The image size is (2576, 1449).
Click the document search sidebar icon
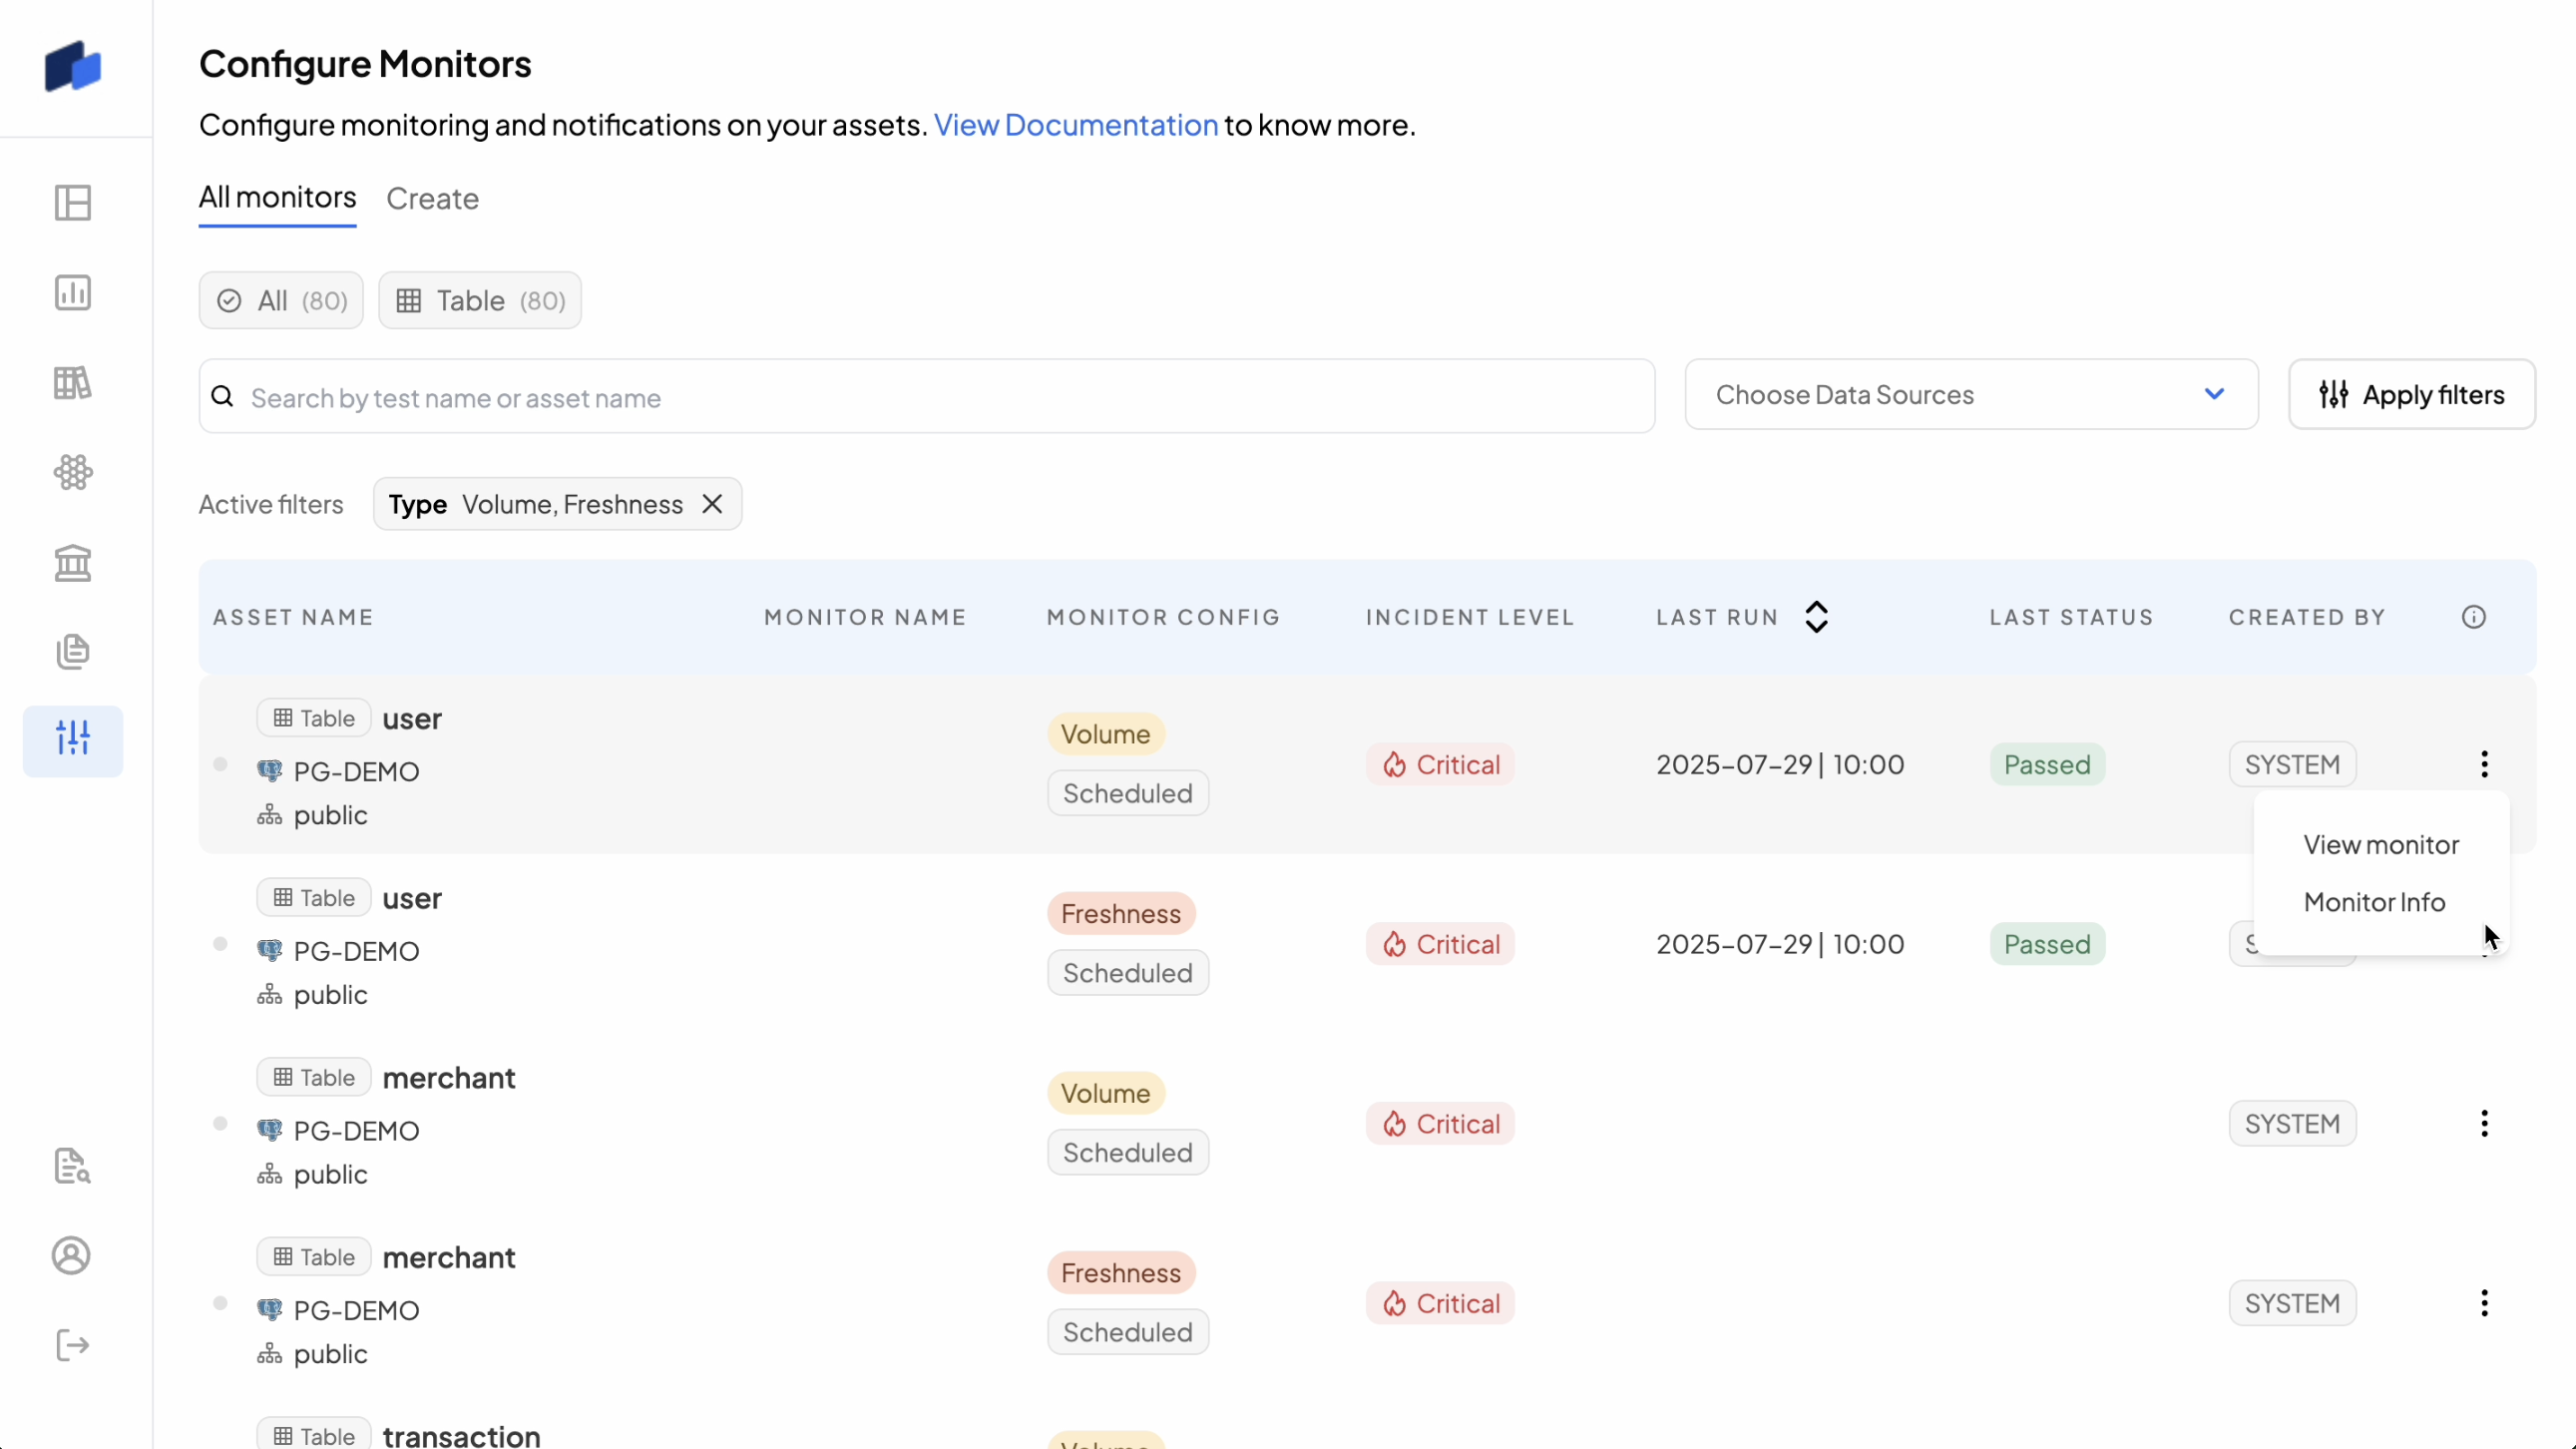pyautogui.click(x=72, y=1166)
